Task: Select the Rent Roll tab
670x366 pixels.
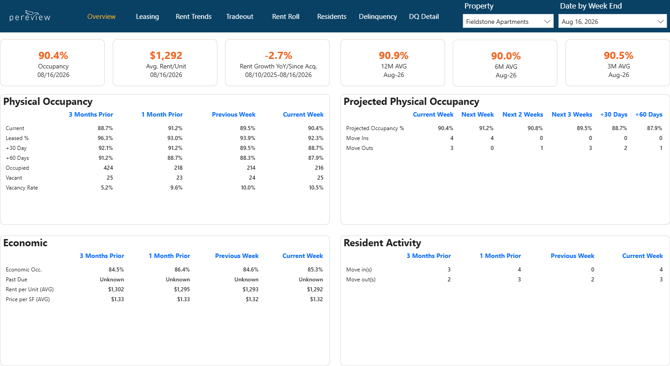Action: tap(286, 17)
